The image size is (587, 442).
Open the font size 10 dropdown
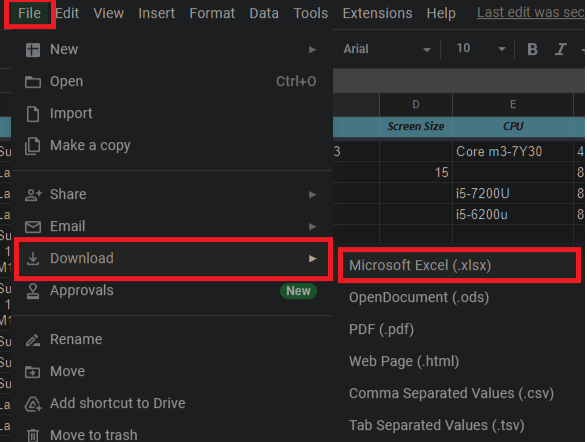[x=480, y=49]
